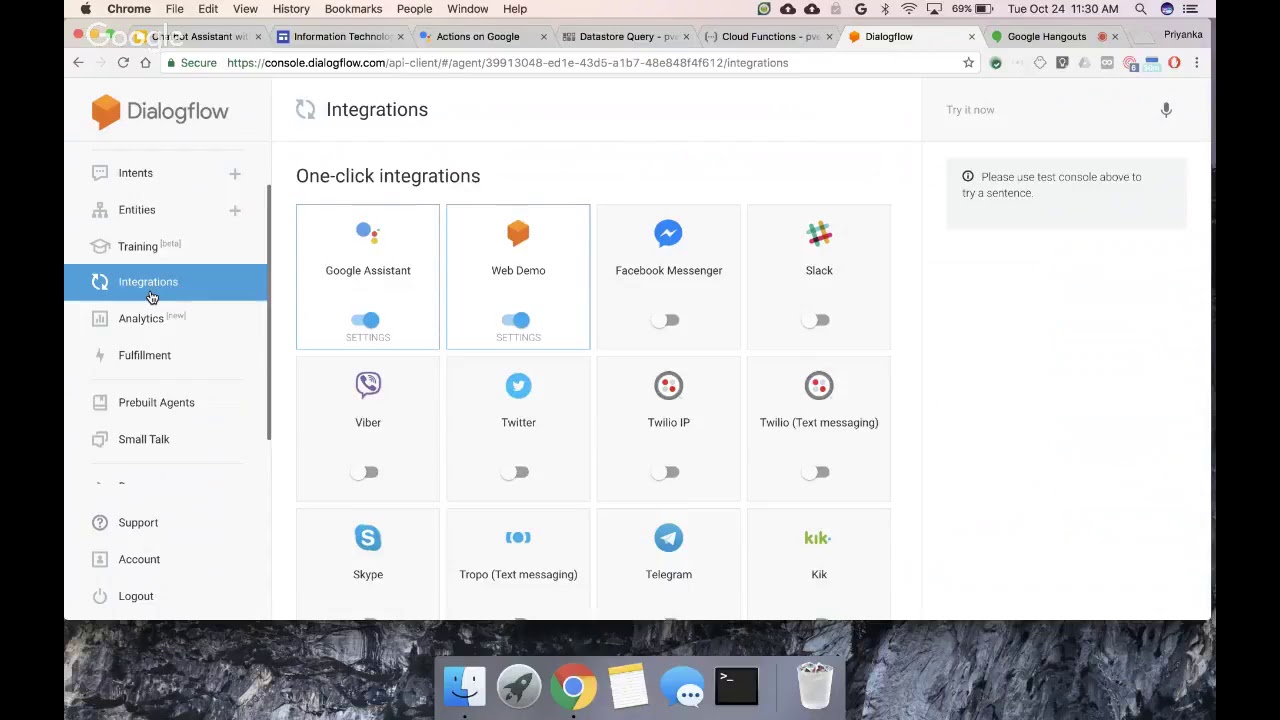Enable the Twilio text messaging toggle

tap(816, 472)
